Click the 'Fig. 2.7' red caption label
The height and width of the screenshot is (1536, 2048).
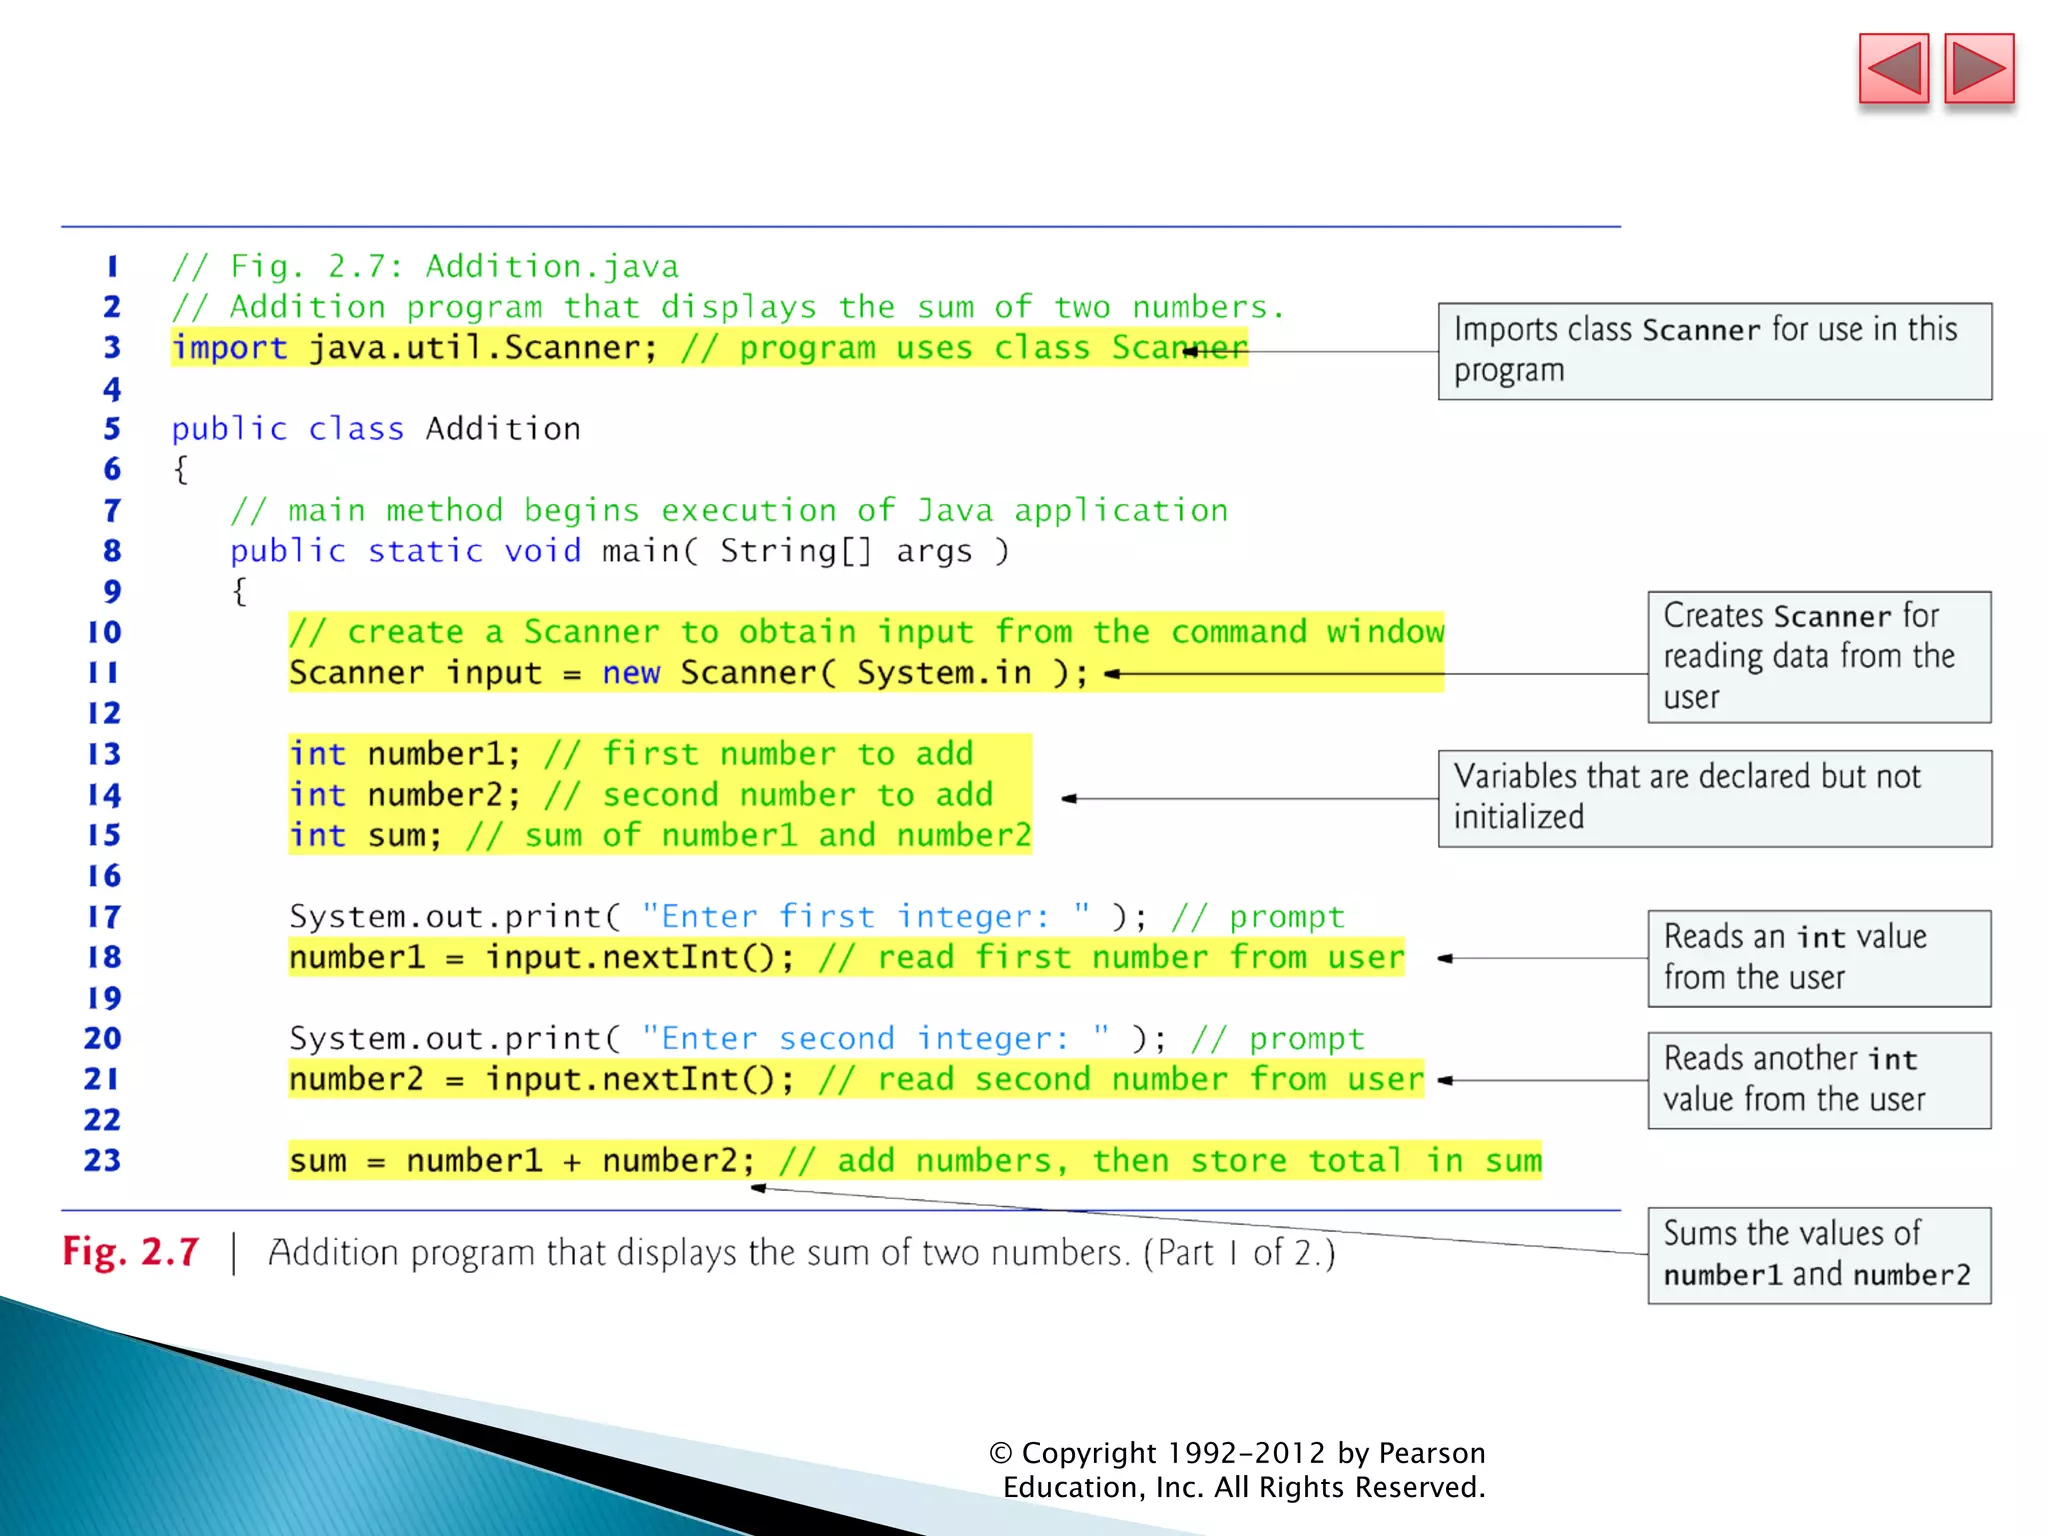coord(131,1252)
